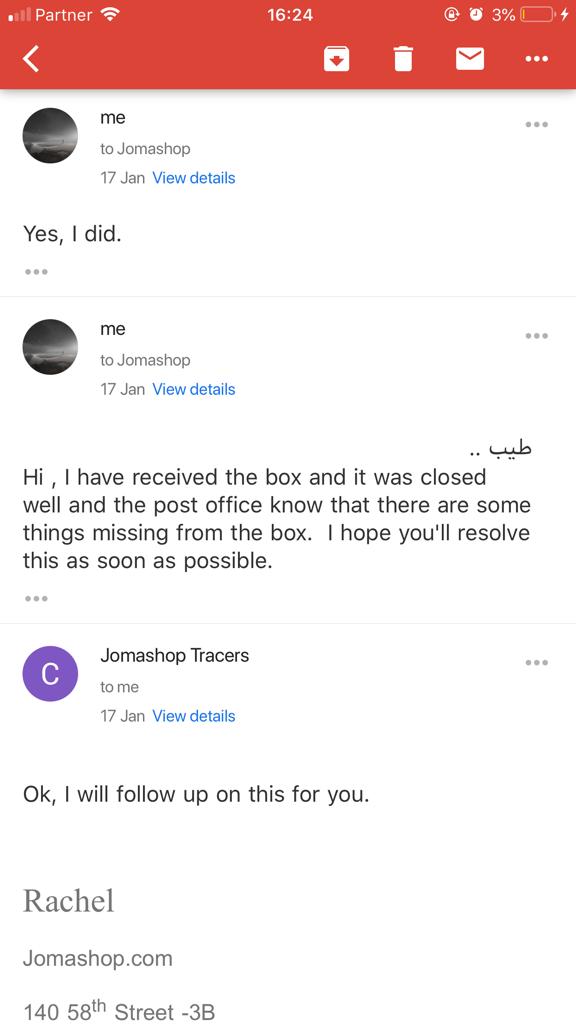This screenshot has height=1024, width=576.
Task: Tap the Jomashop.com signature text
Action: coord(98,959)
